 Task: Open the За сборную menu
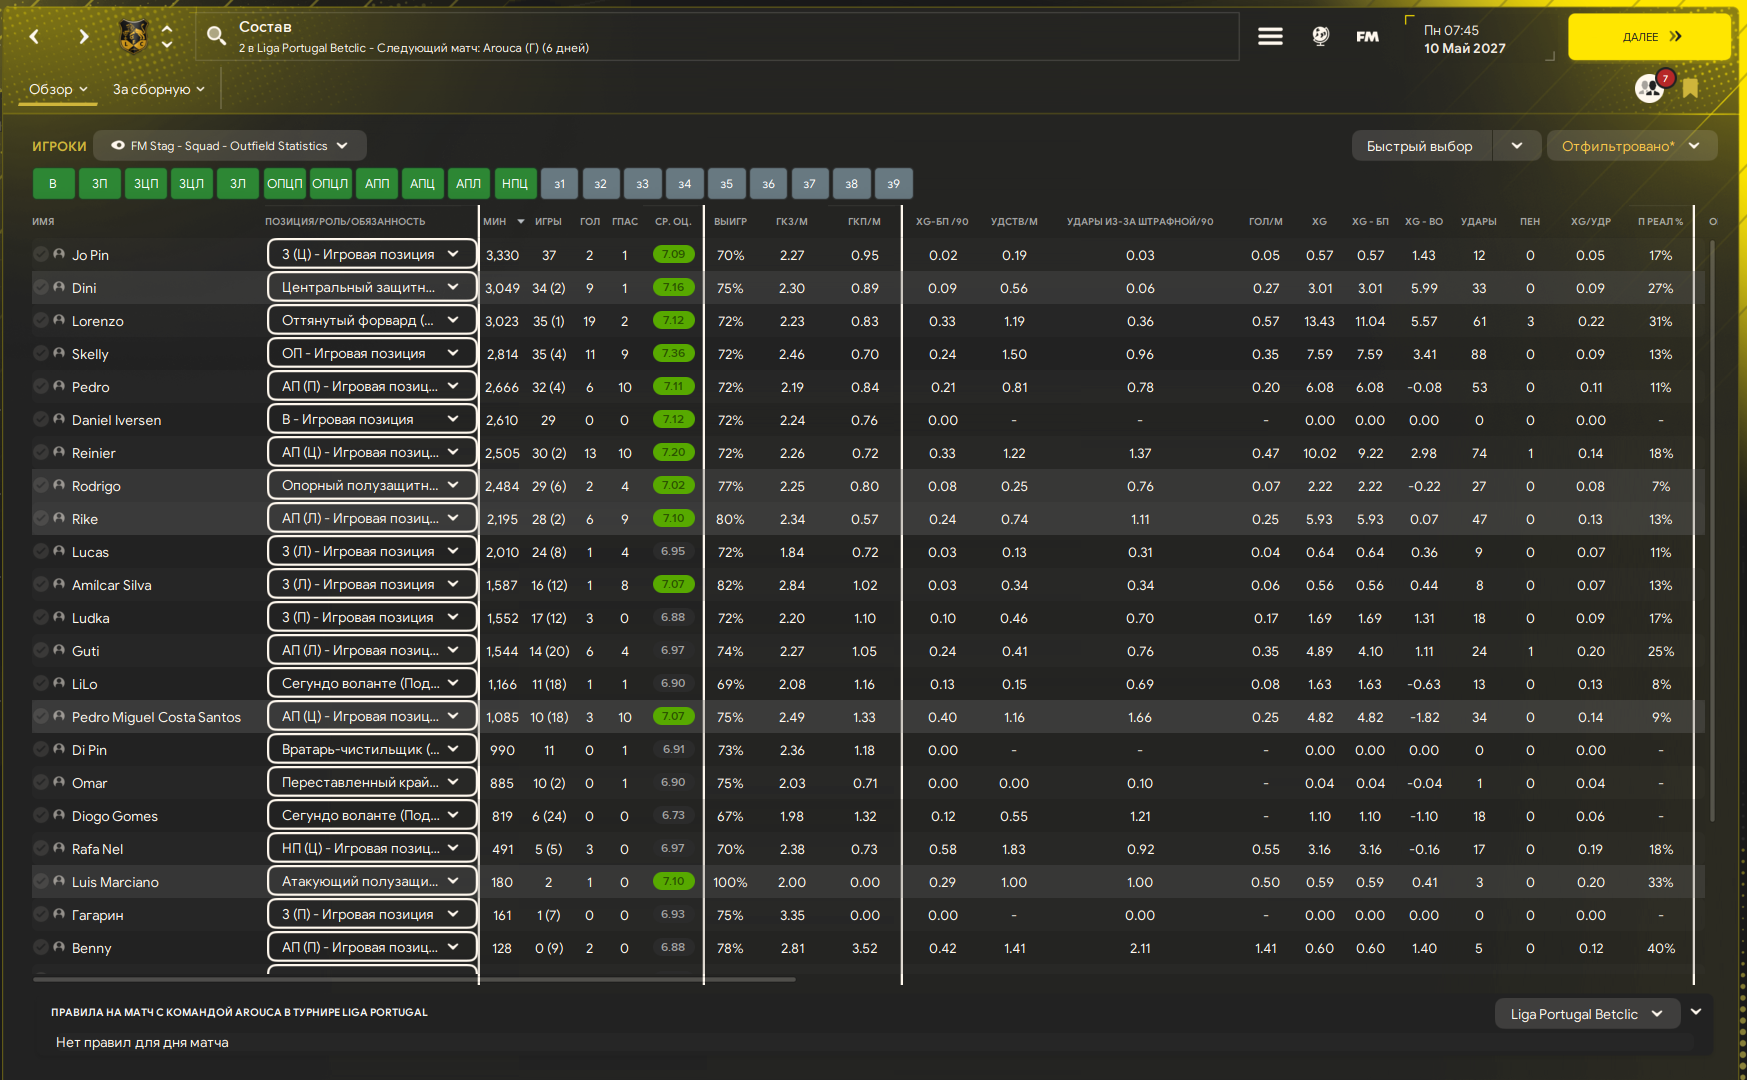click(x=158, y=89)
